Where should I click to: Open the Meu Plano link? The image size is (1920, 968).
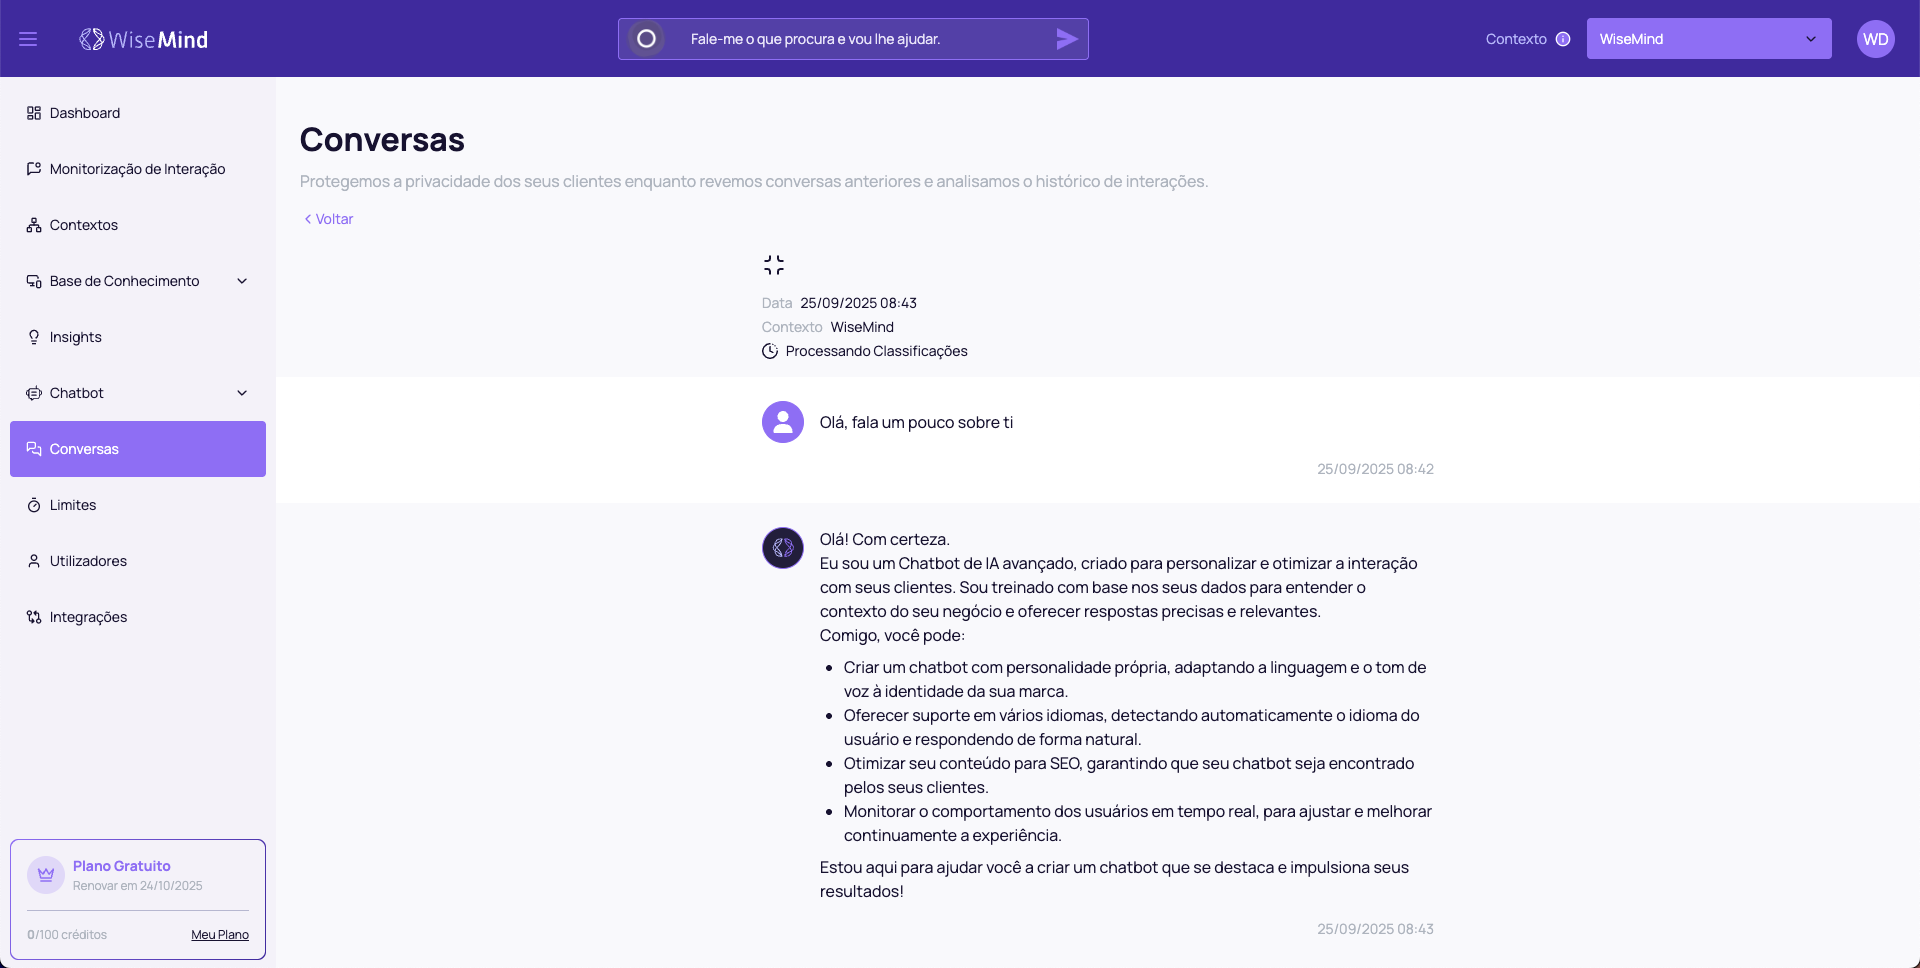[x=220, y=935]
